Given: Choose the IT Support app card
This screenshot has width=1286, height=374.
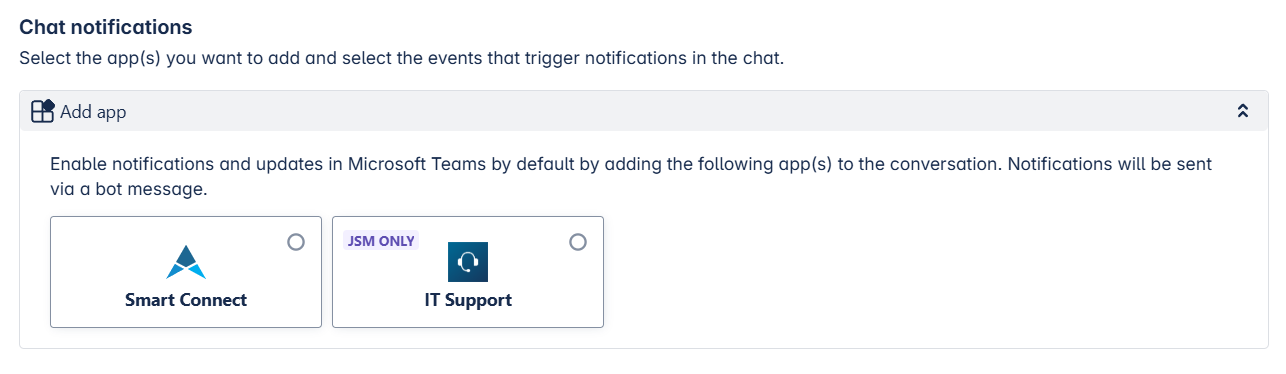Looking at the screenshot, I should tap(468, 272).
